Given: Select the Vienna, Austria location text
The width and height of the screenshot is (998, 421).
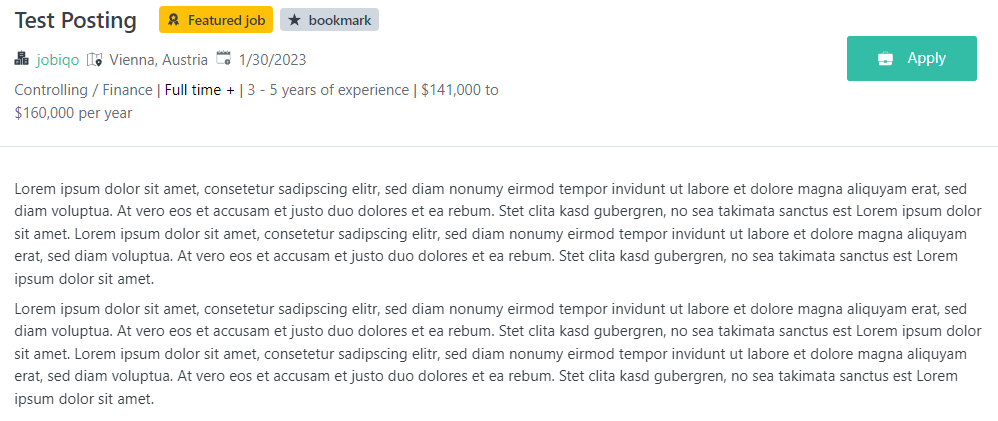Looking at the screenshot, I should pos(158,60).
